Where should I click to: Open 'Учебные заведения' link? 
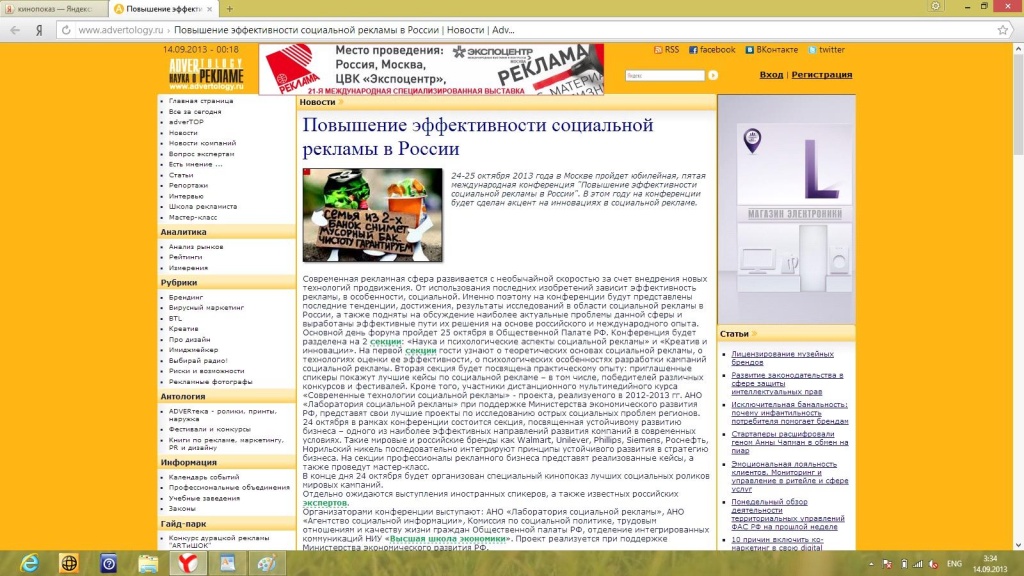(x=204, y=498)
